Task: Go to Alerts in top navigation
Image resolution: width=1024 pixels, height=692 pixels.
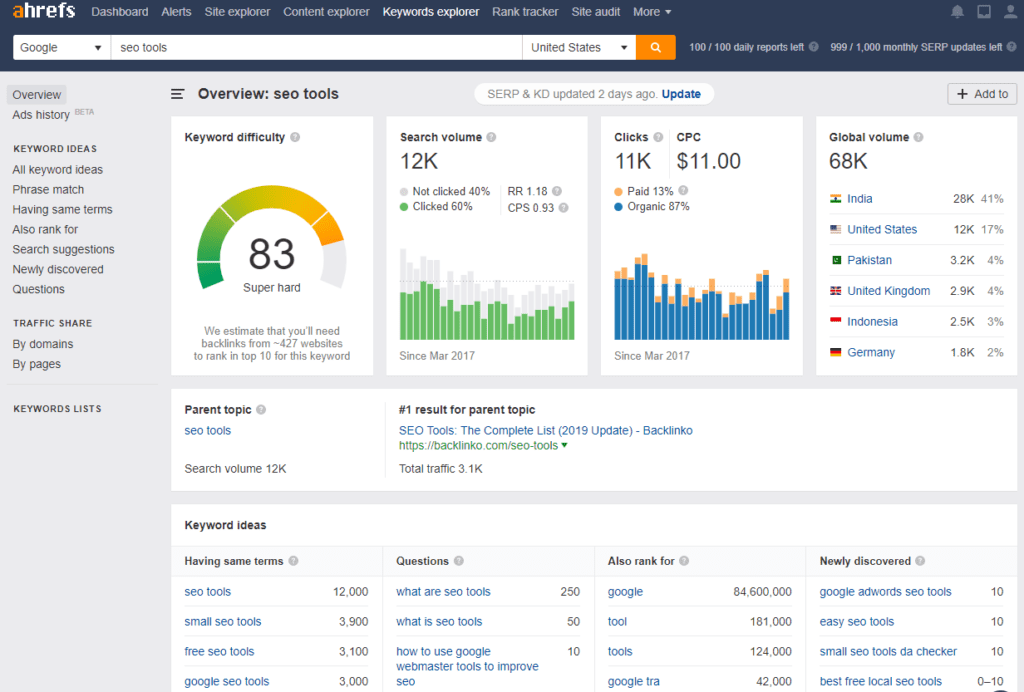Action: (176, 12)
